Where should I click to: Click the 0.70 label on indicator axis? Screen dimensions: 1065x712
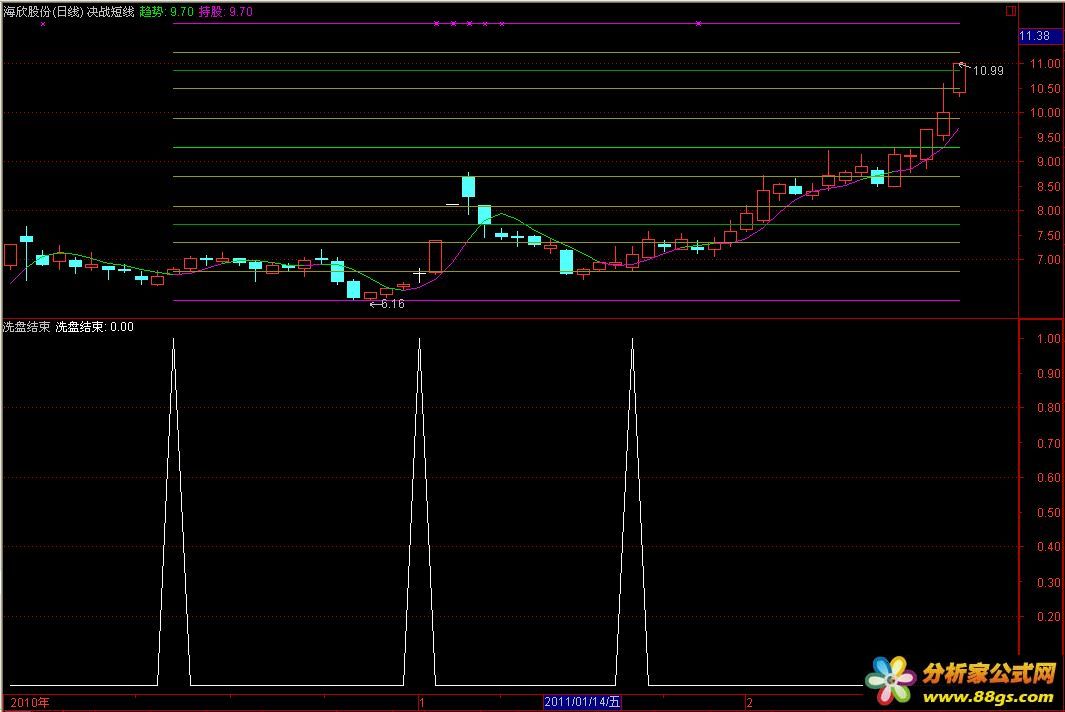point(1049,443)
